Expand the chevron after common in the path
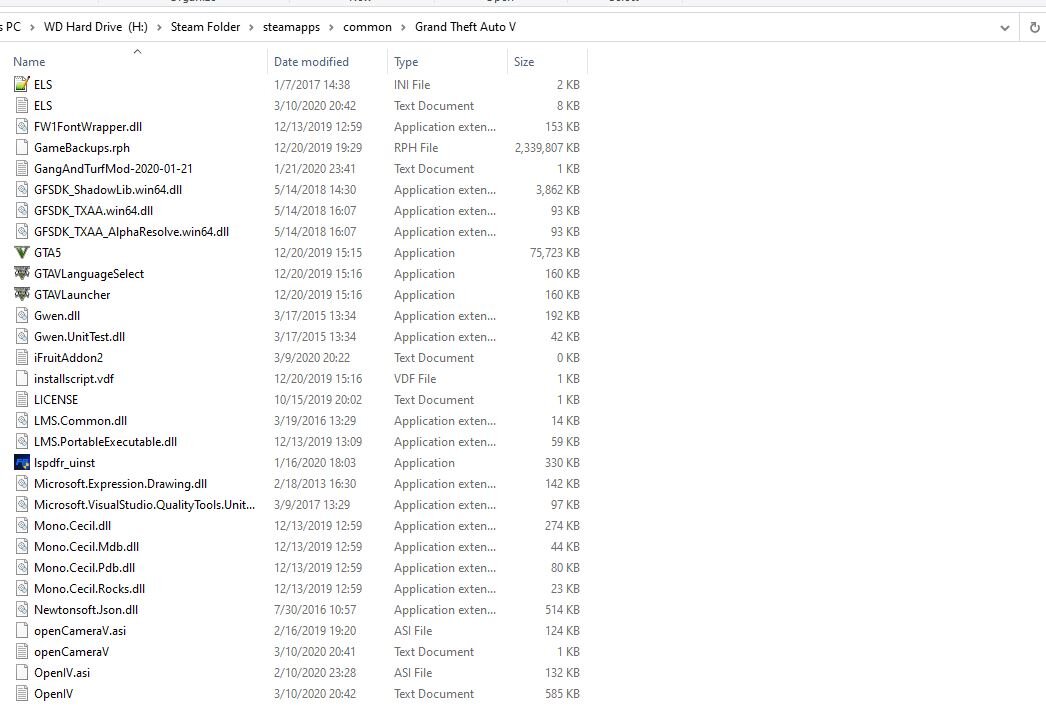Image resolution: width=1046 pixels, height=720 pixels. [404, 27]
